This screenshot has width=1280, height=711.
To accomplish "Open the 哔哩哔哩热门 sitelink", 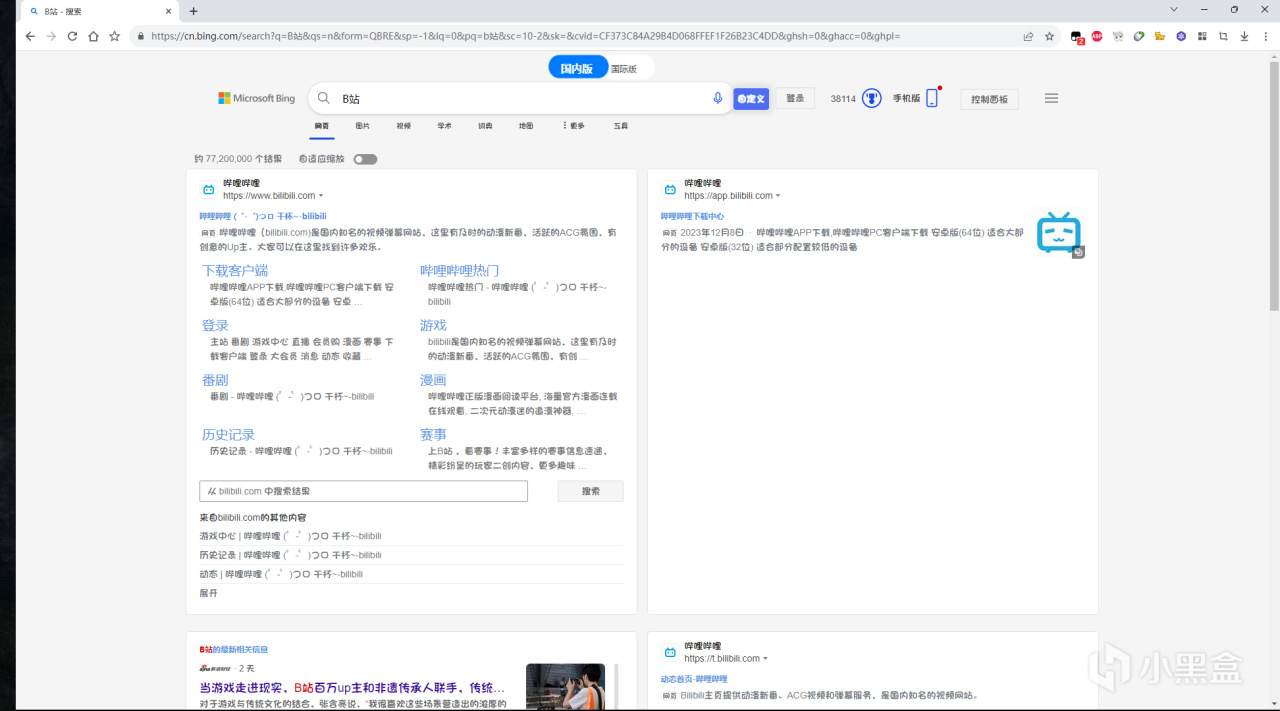I will (460, 270).
